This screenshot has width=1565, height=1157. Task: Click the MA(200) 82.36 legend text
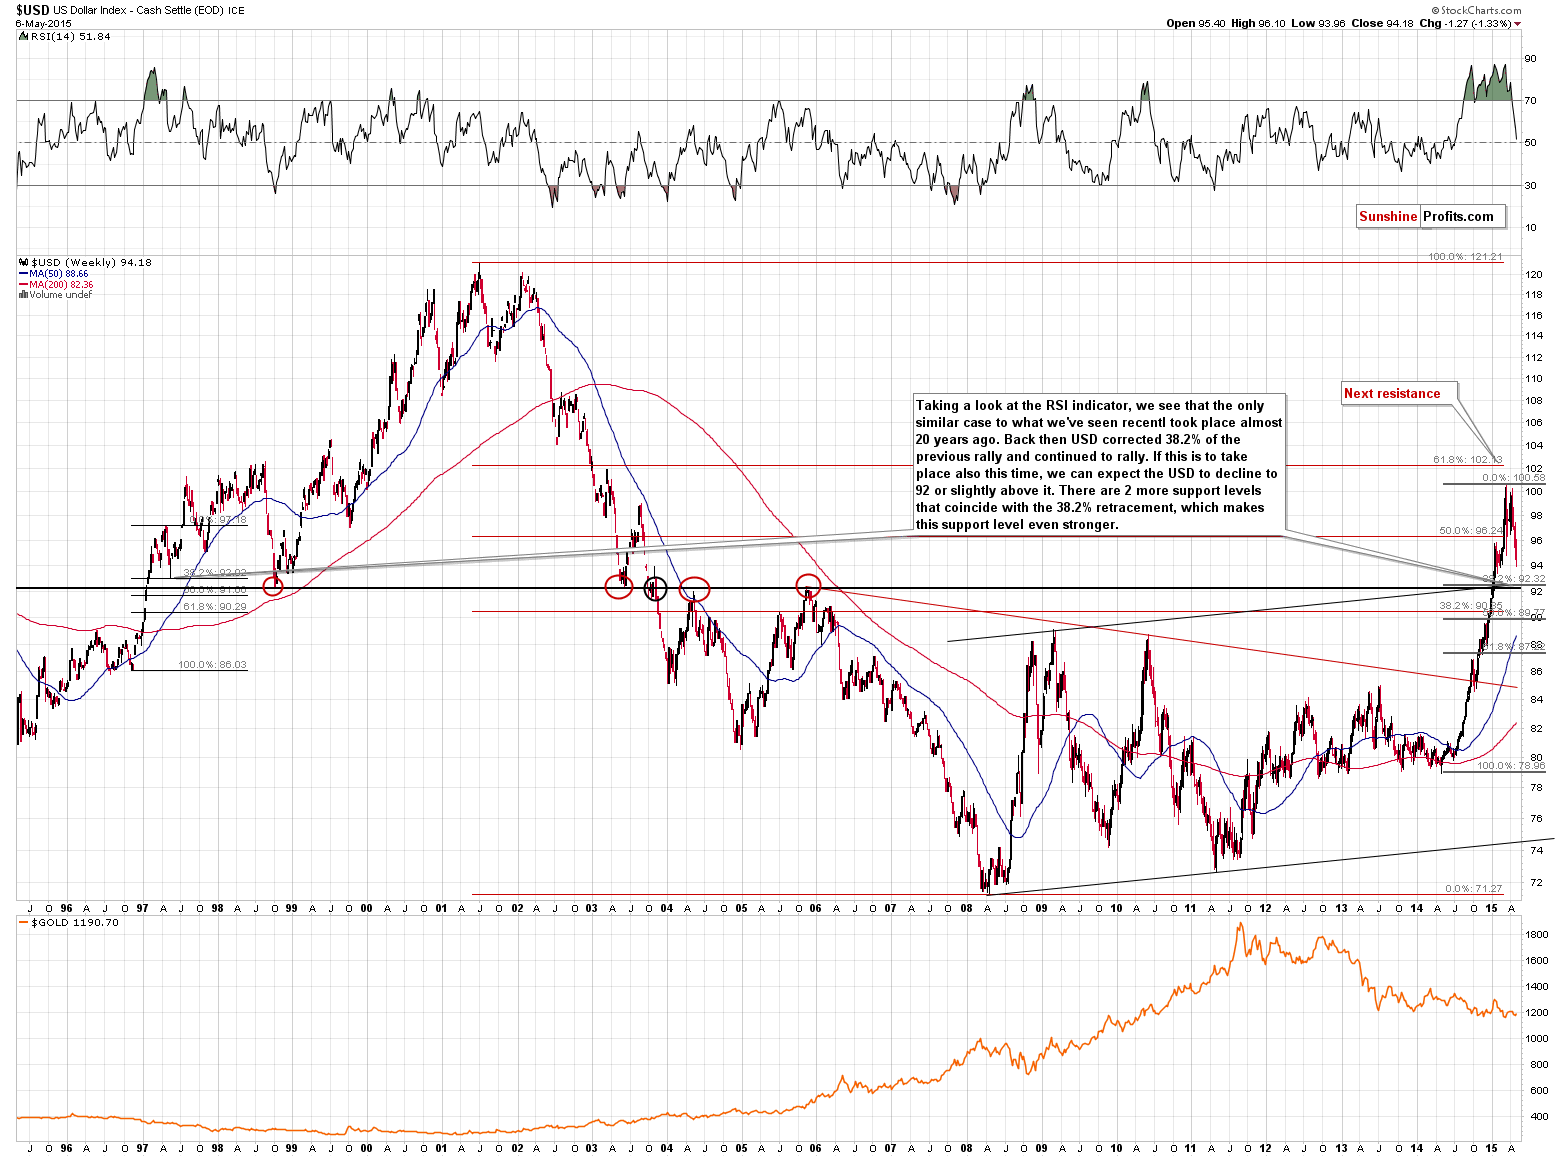click(x=62, y=285)
